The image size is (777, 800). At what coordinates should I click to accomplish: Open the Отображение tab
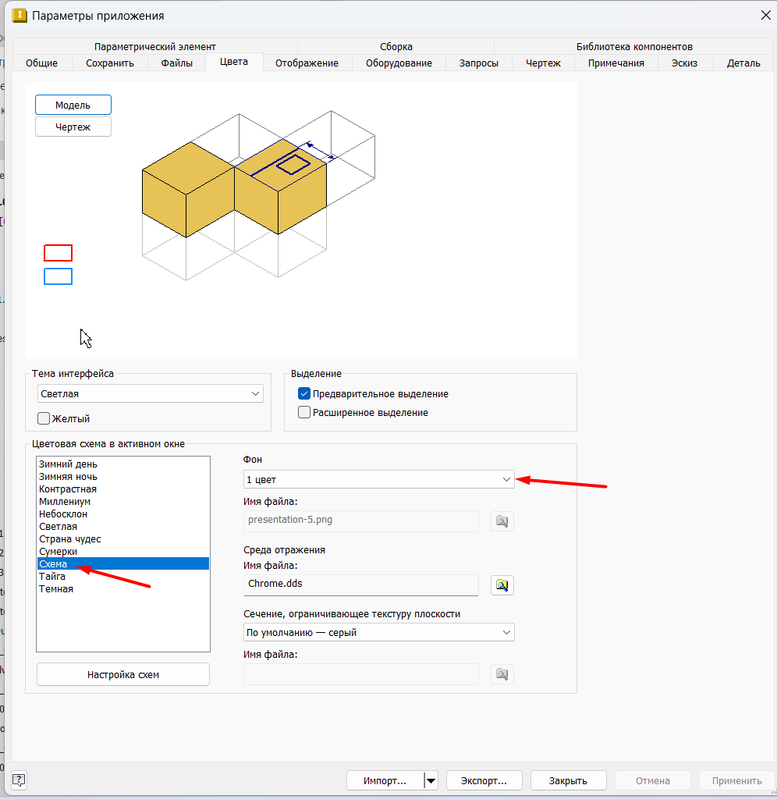[307, 63]
